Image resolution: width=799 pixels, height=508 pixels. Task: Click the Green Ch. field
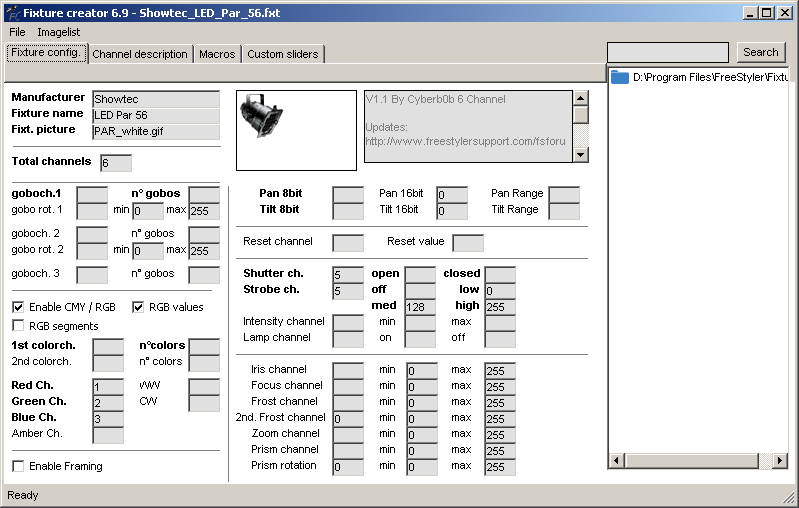coord(108,403)
